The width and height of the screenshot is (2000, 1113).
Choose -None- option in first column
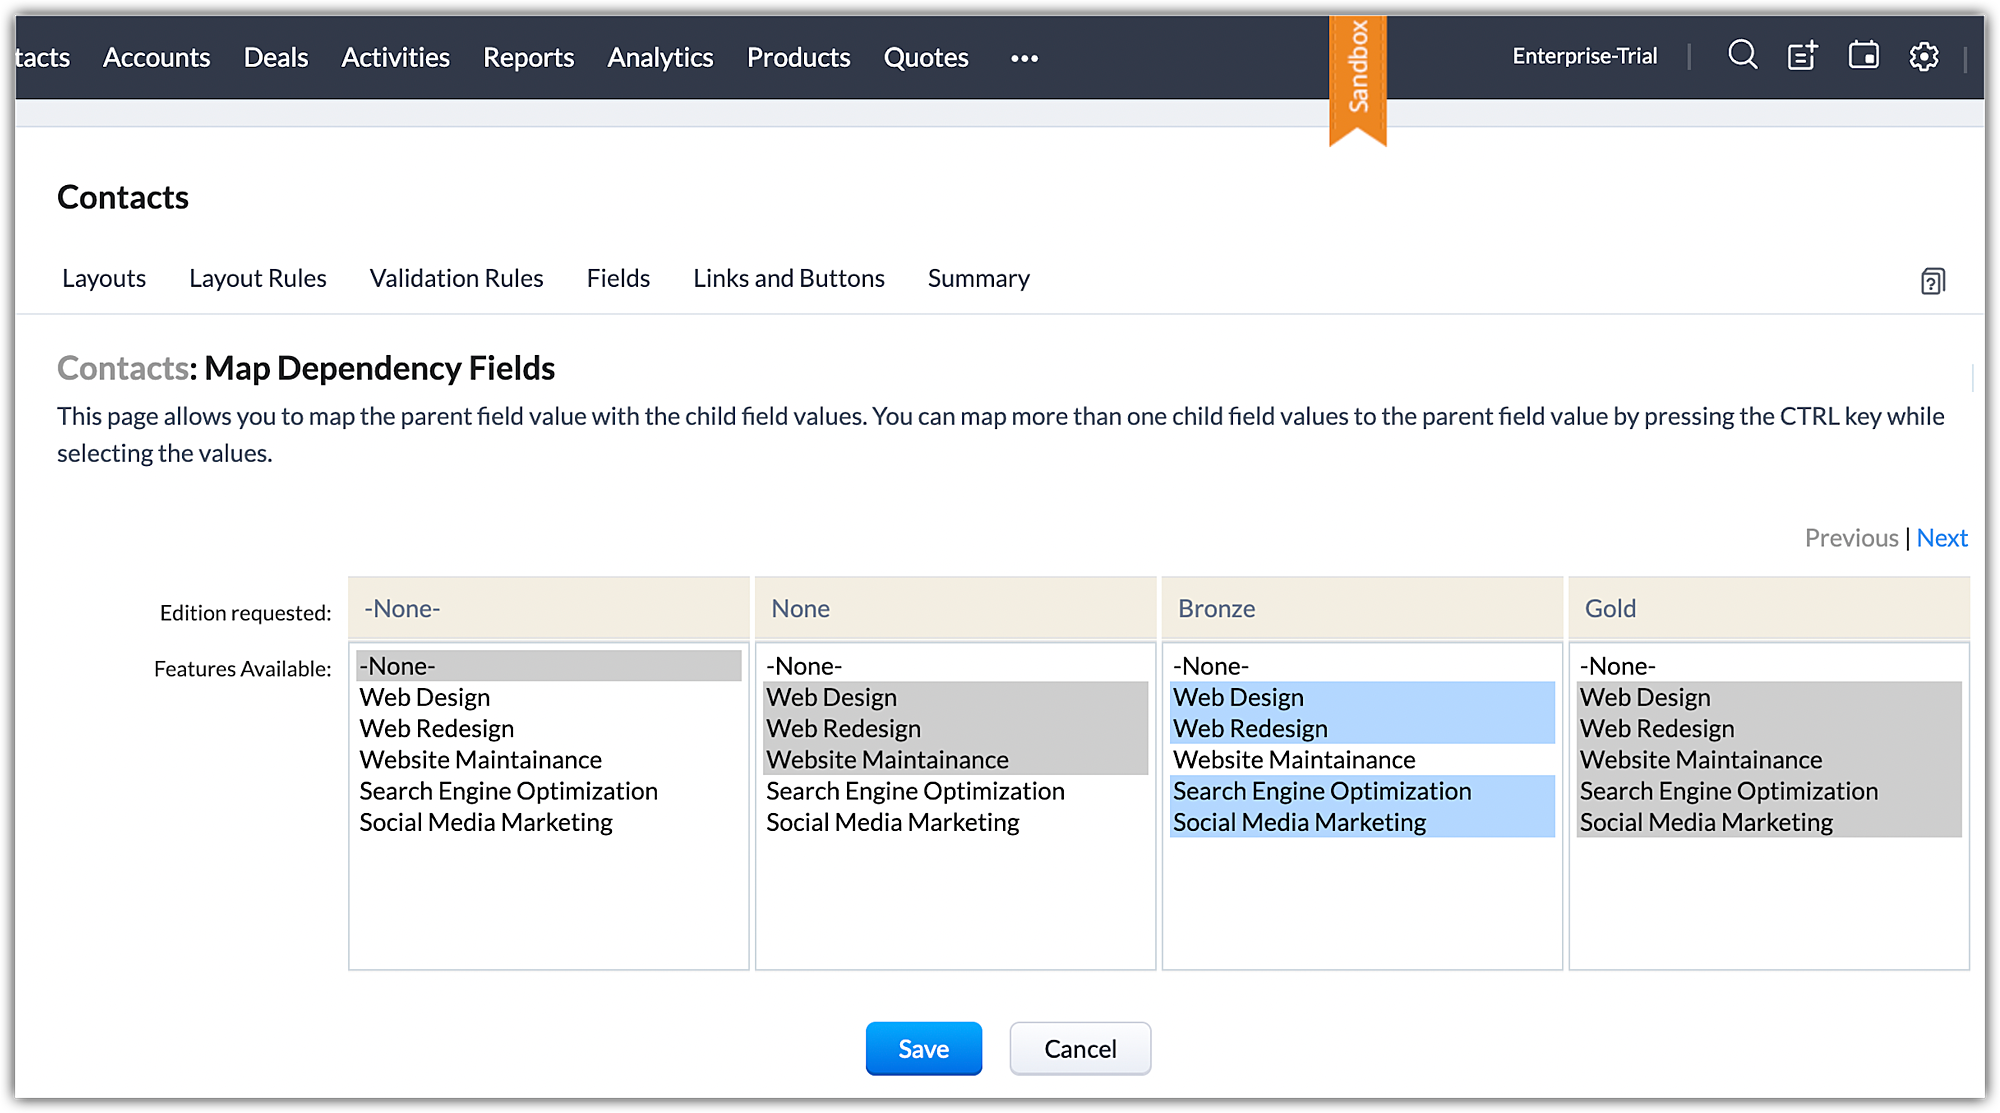point(398,666)
